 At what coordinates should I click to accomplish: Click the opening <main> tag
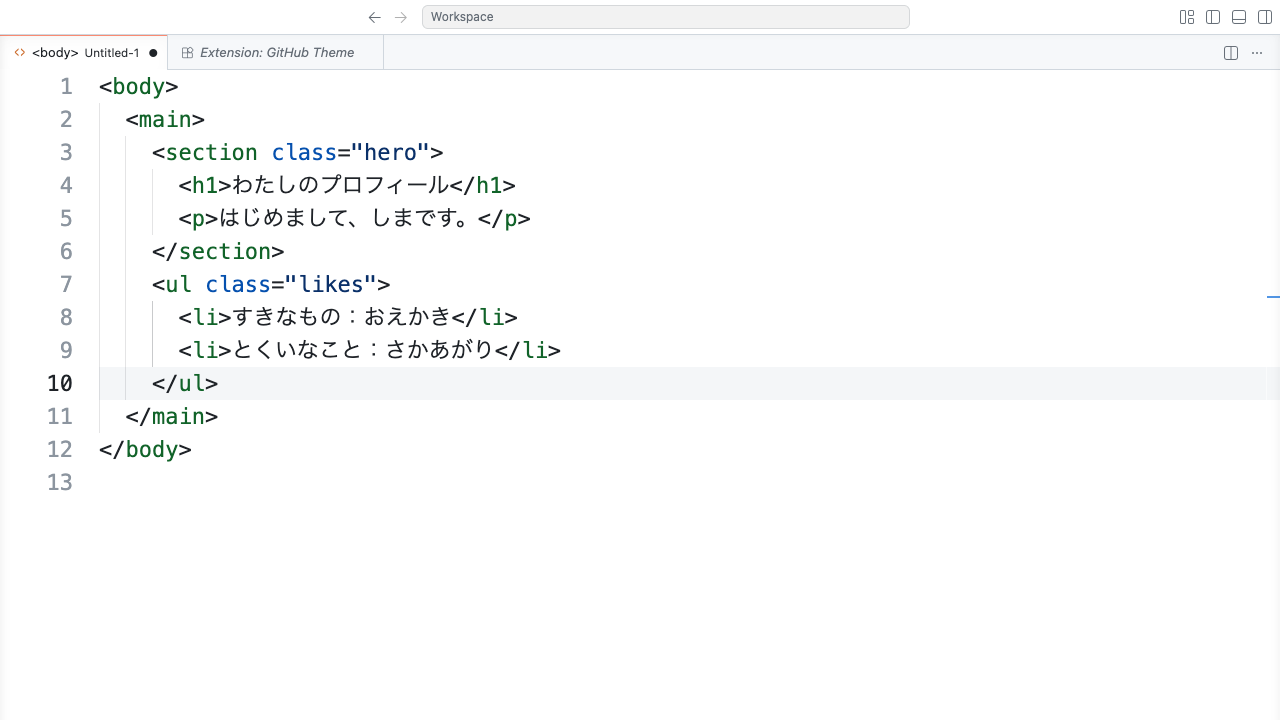165,120
